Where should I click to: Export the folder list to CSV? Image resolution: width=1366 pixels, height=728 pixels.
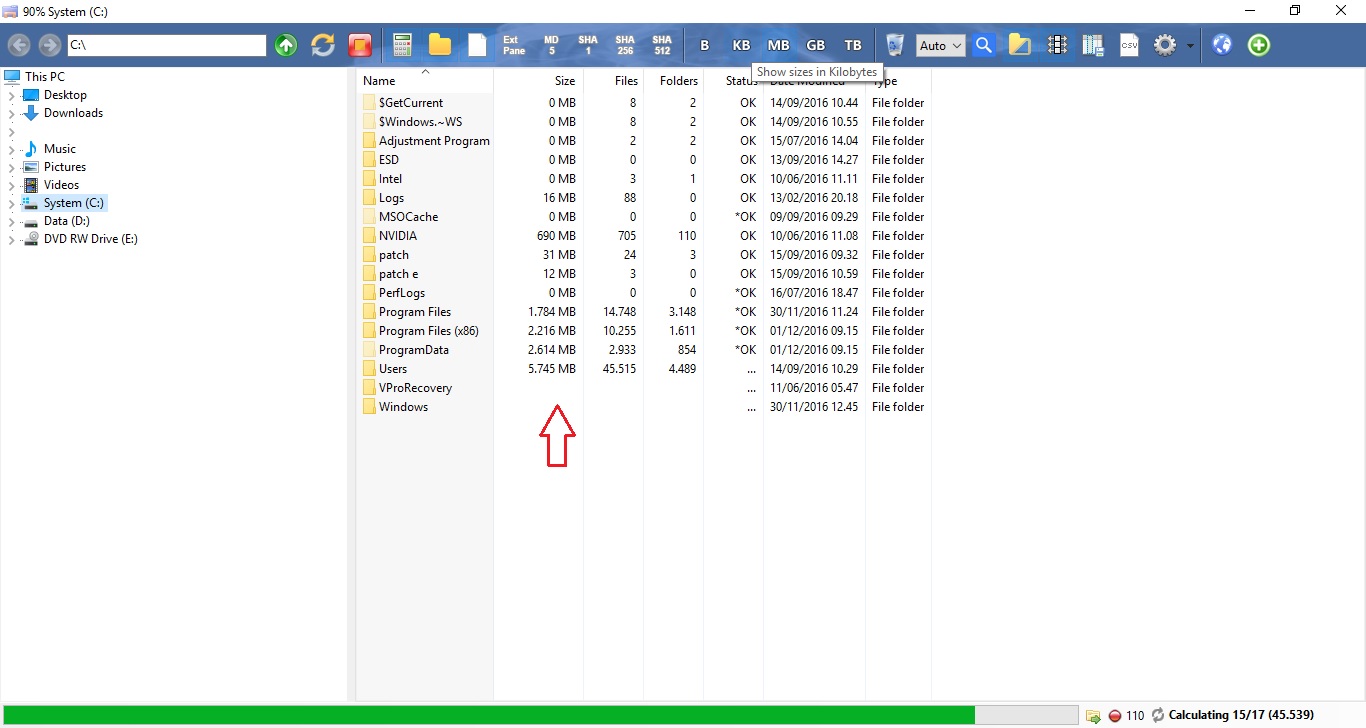pos(1129,45)
